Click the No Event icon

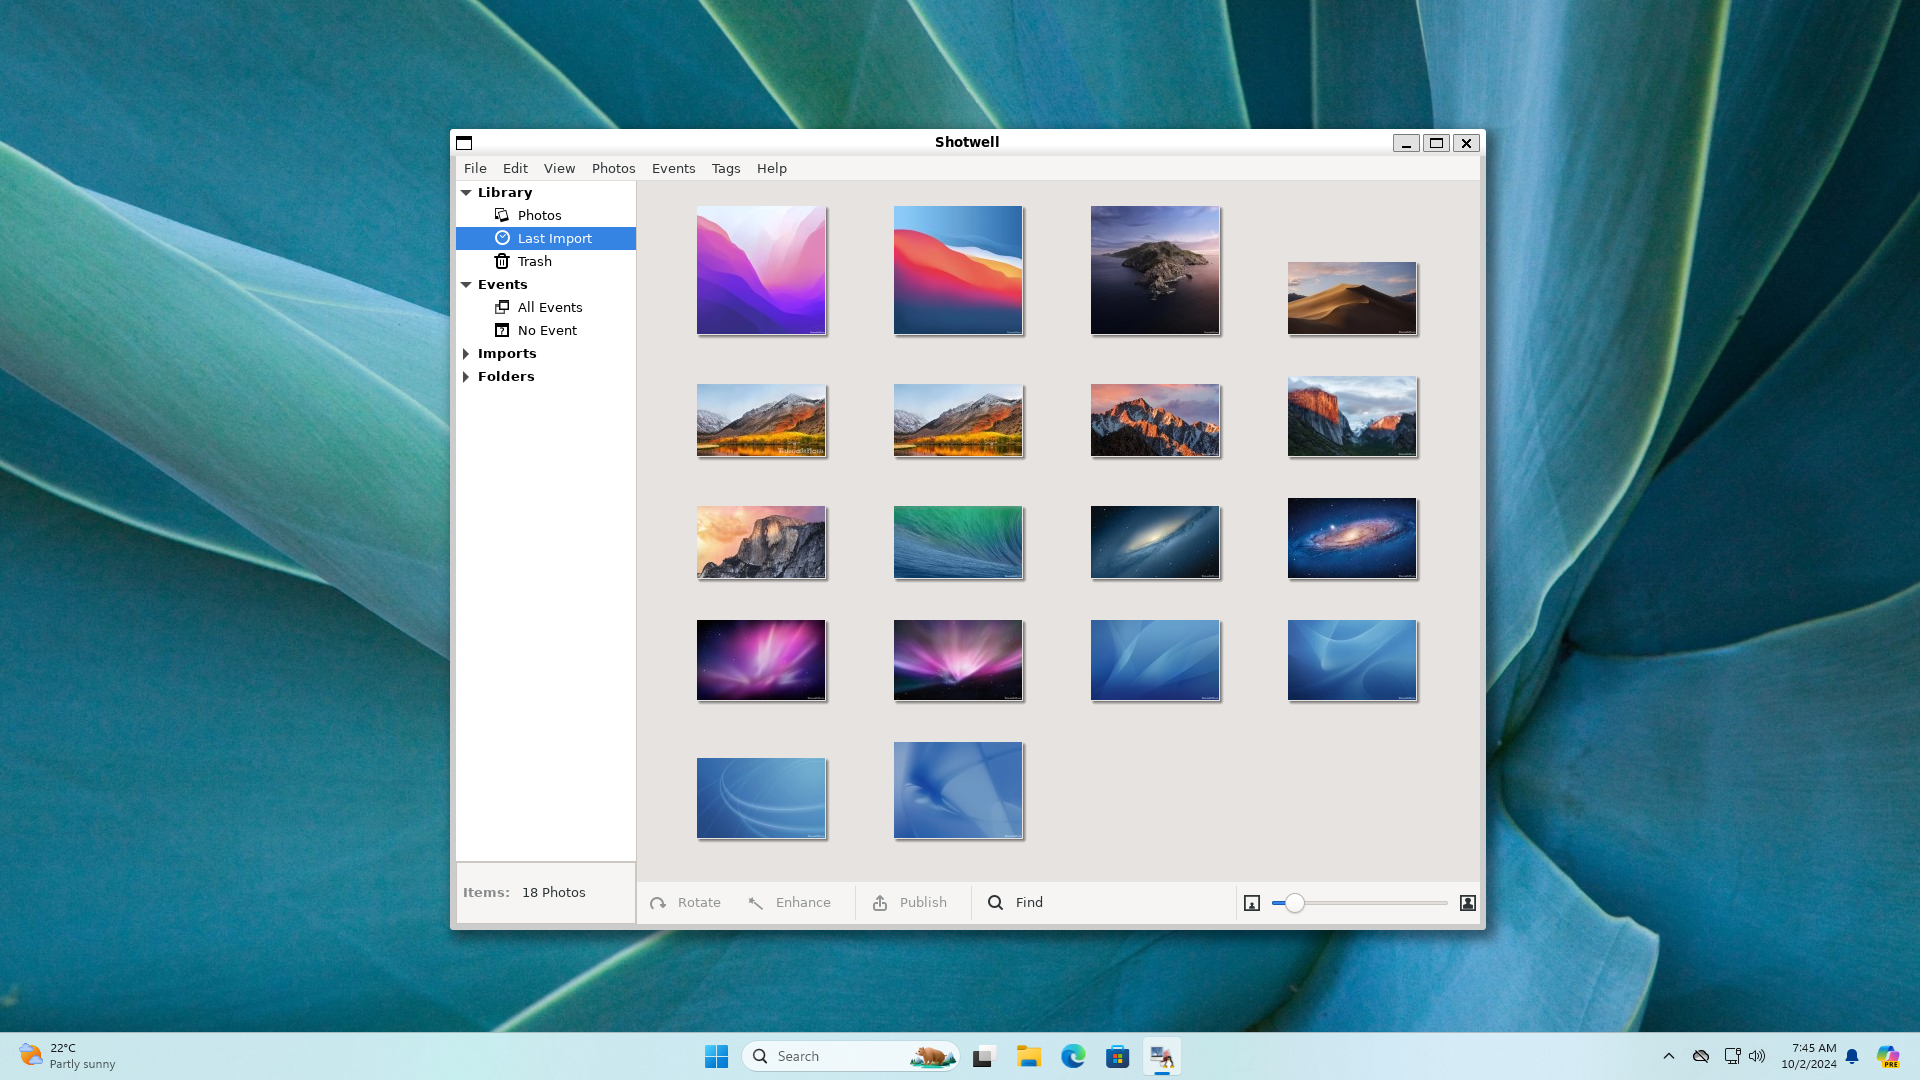coord(502,330)
